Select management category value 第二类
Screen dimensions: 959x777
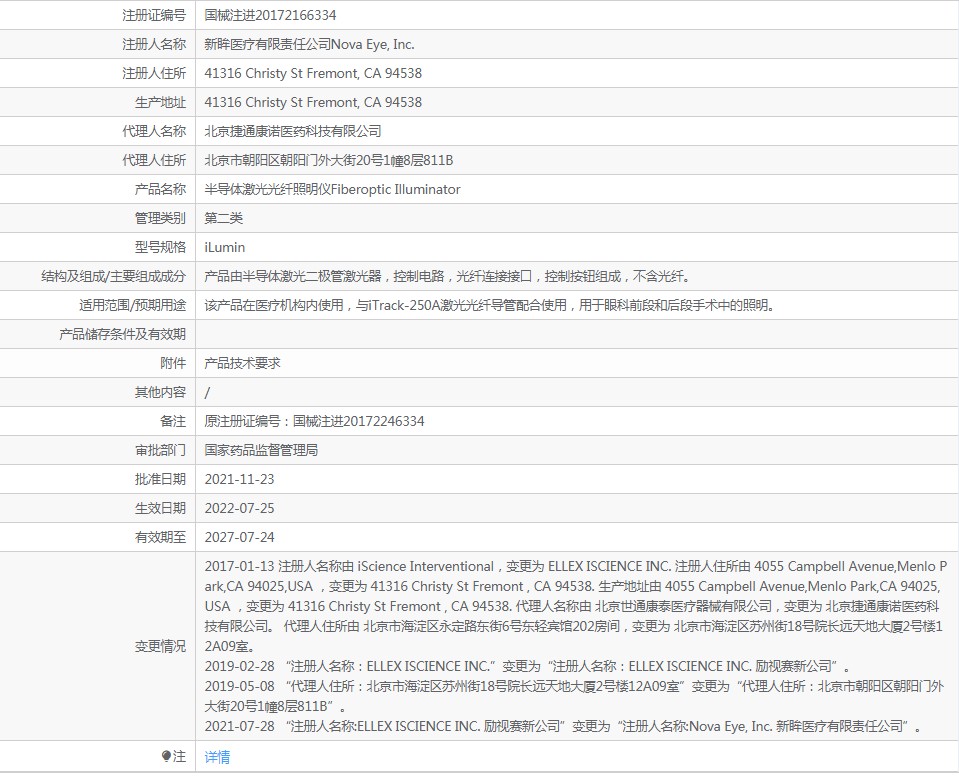(224, 218)
